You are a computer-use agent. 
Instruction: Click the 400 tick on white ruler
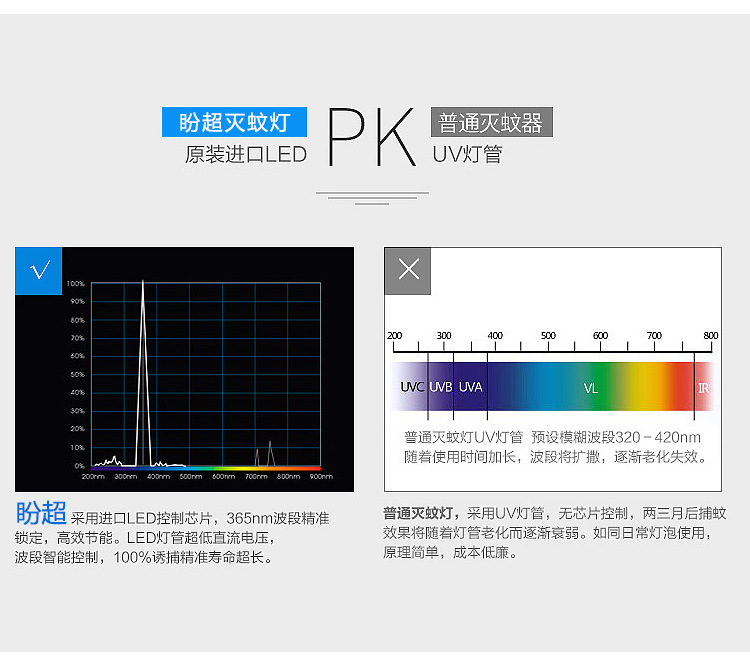495,335
